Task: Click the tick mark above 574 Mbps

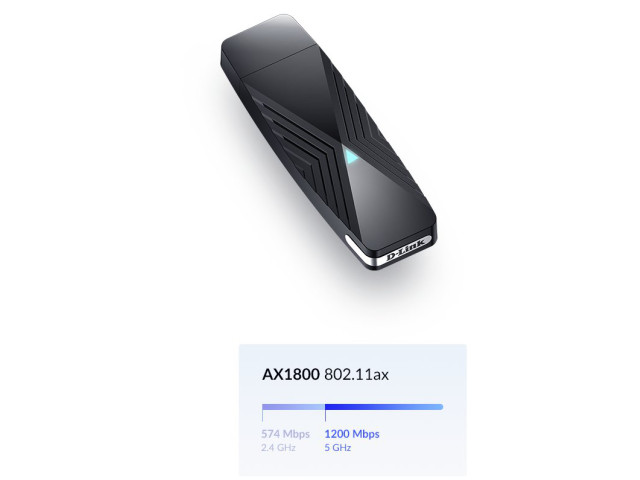Action: [262, 415]
